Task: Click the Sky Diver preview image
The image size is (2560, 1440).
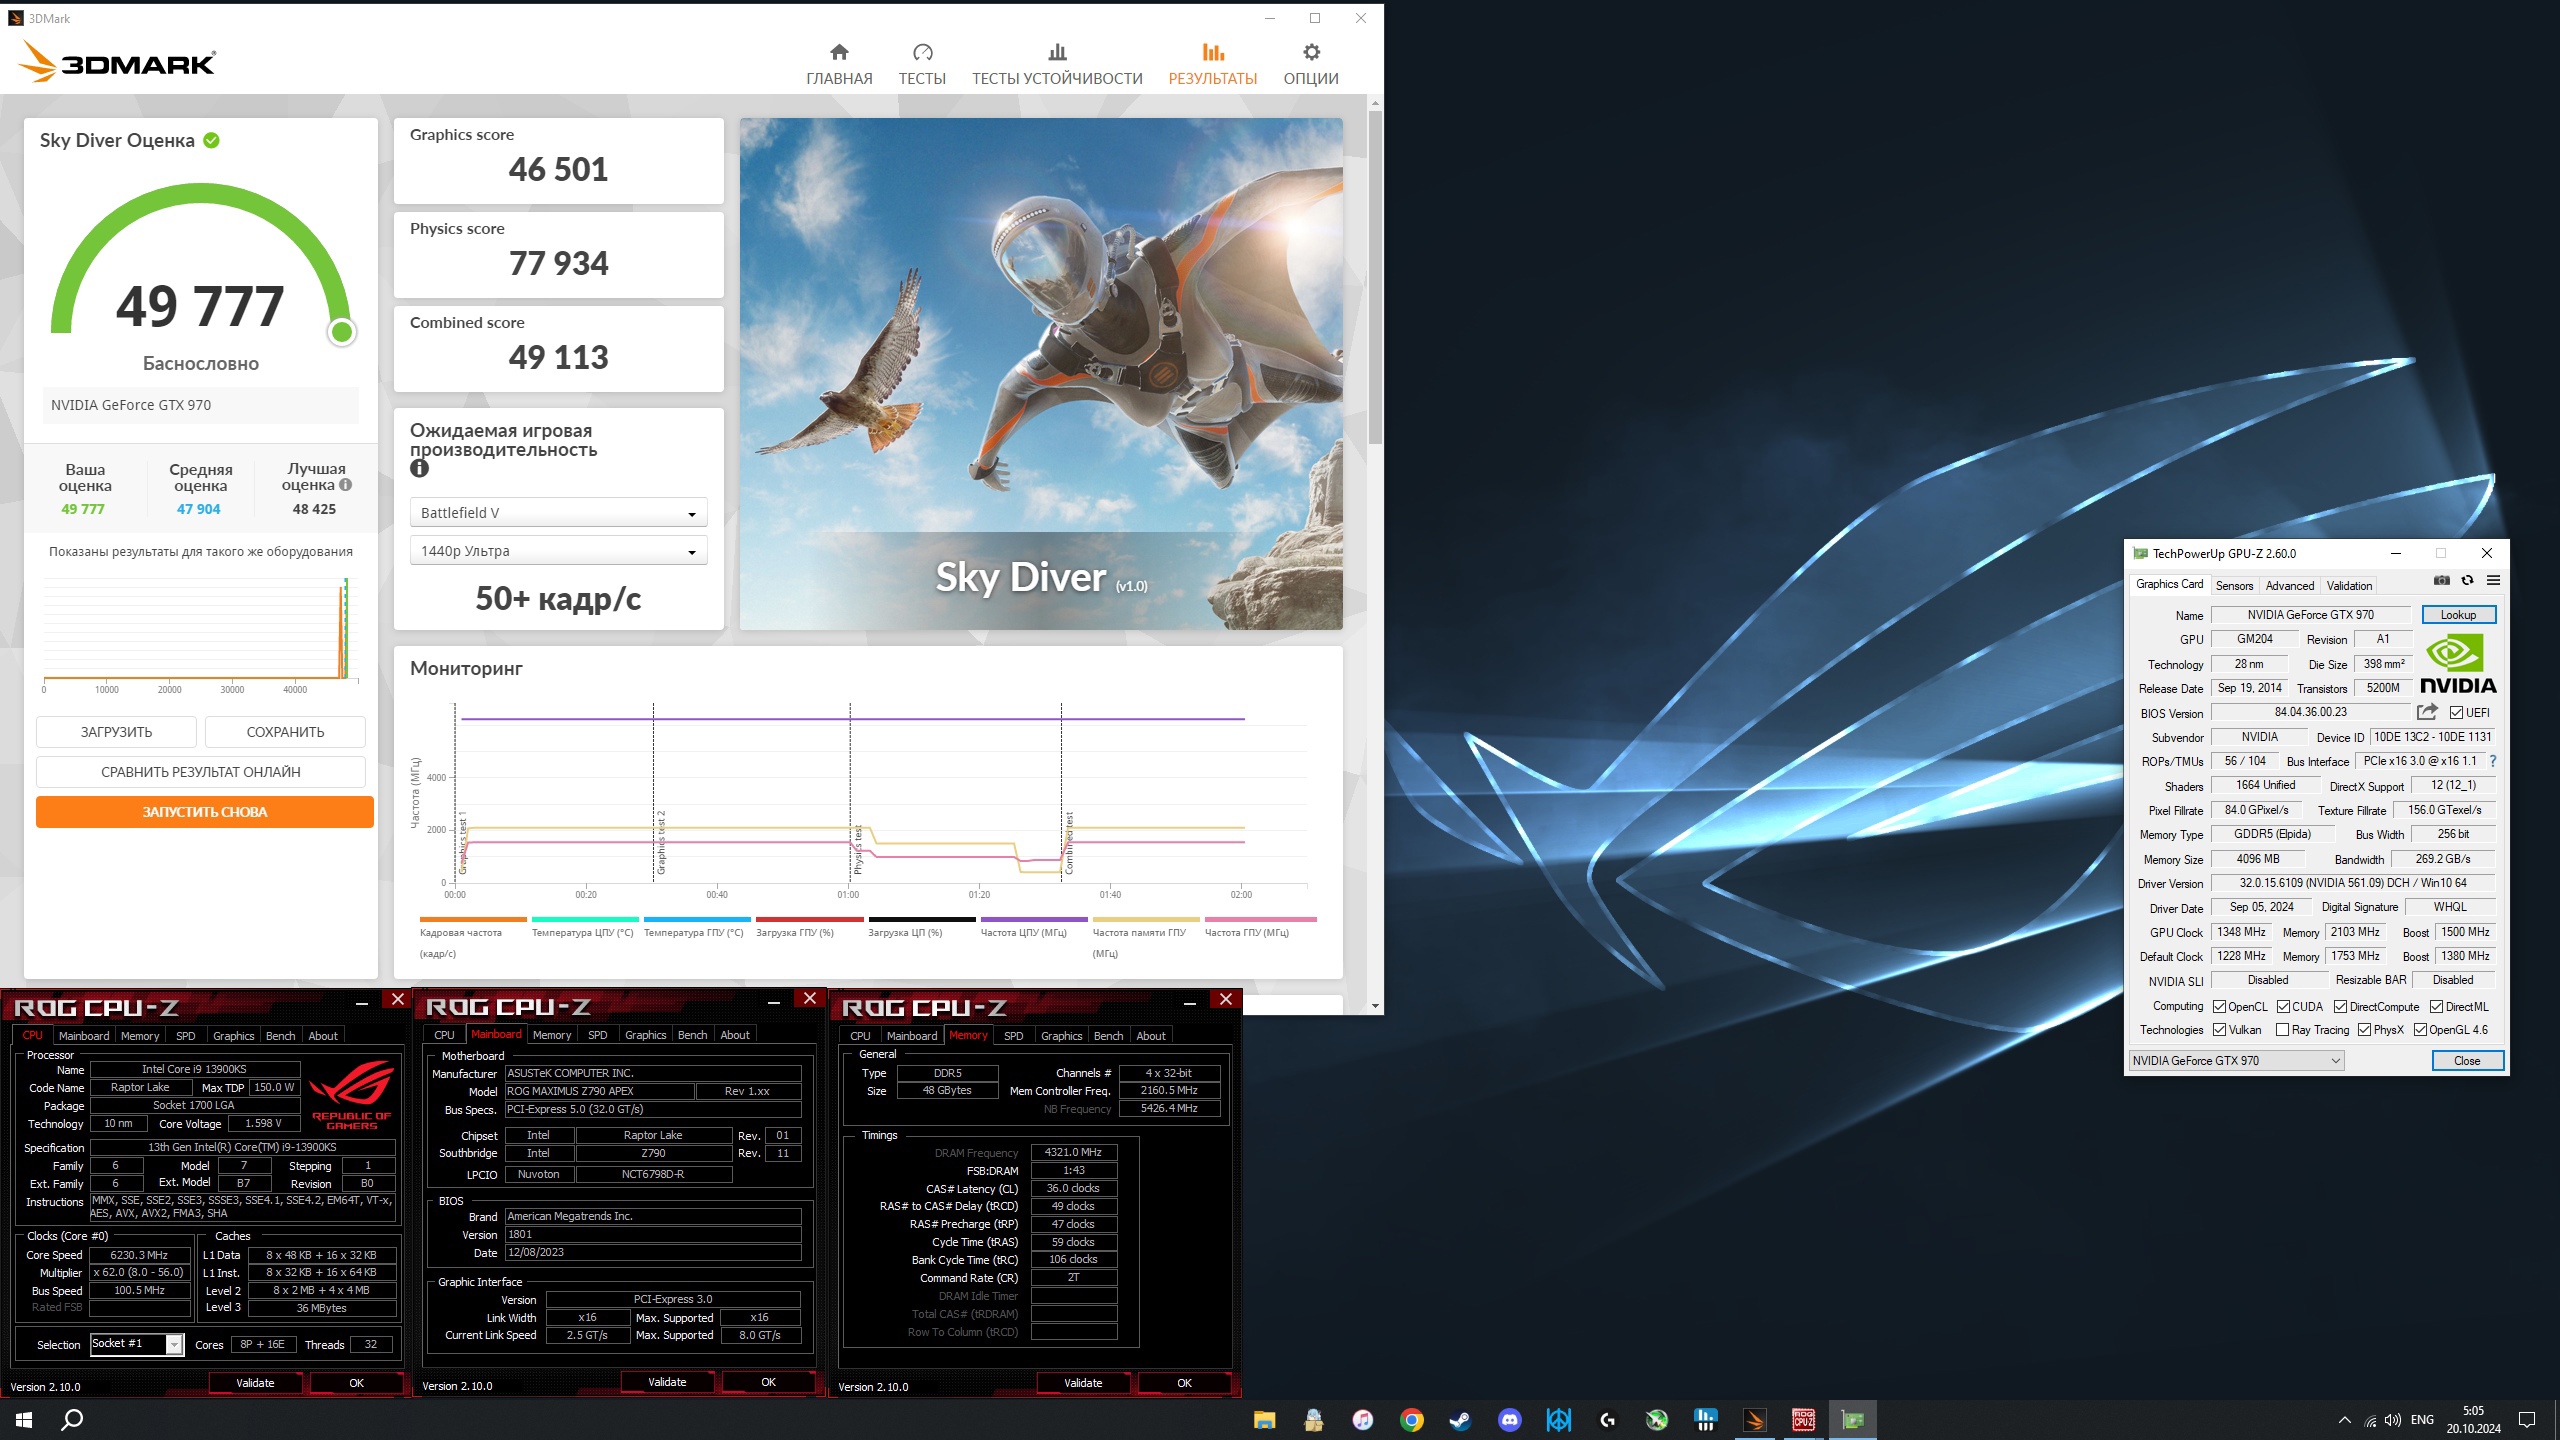Action: 1041,374
